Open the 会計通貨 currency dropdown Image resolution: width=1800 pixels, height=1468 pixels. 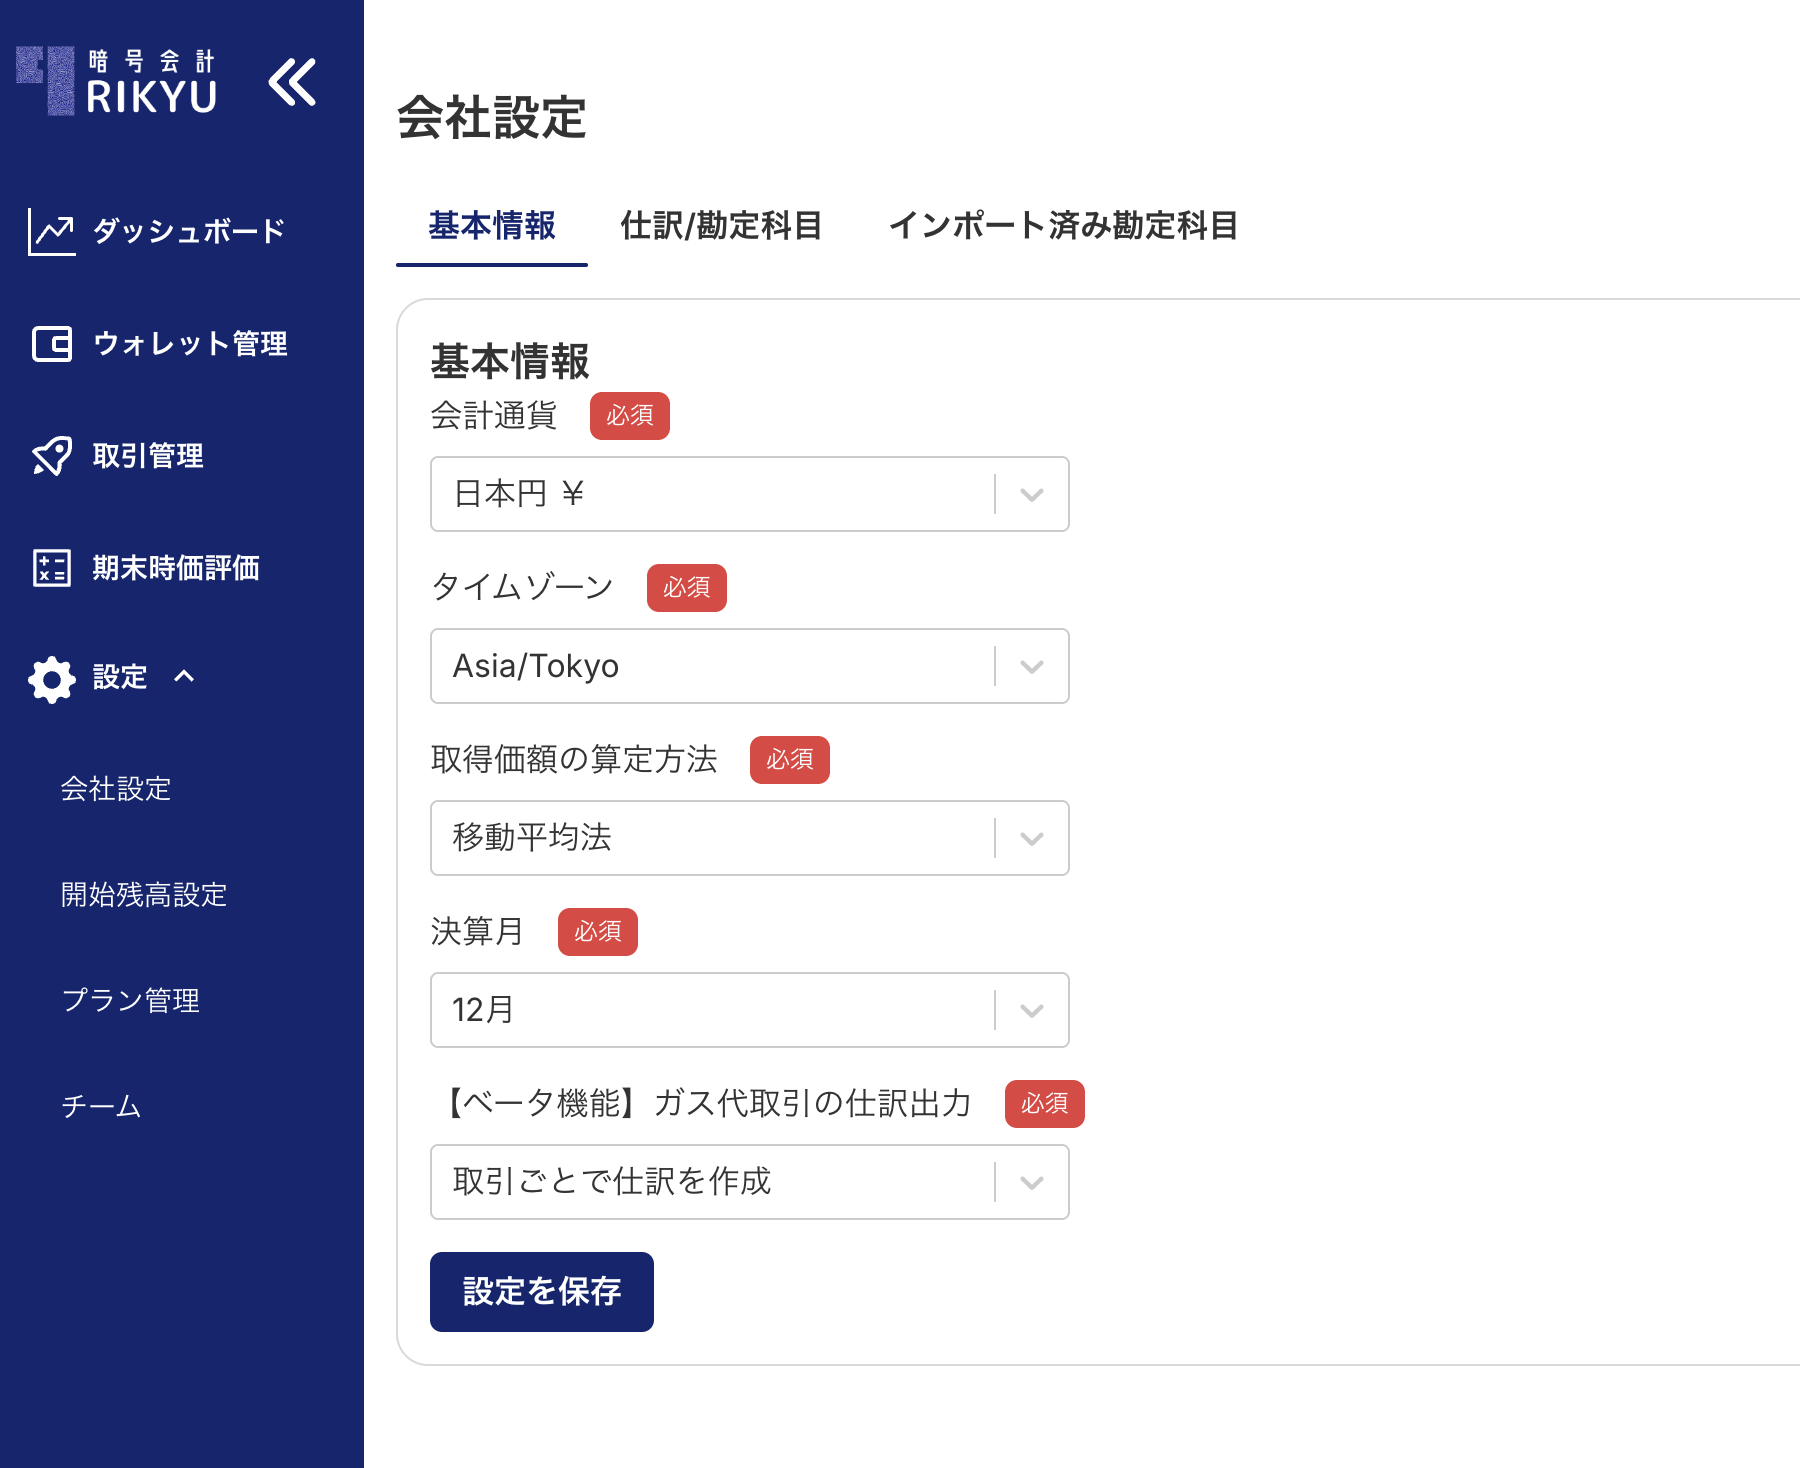click(749, 494)
